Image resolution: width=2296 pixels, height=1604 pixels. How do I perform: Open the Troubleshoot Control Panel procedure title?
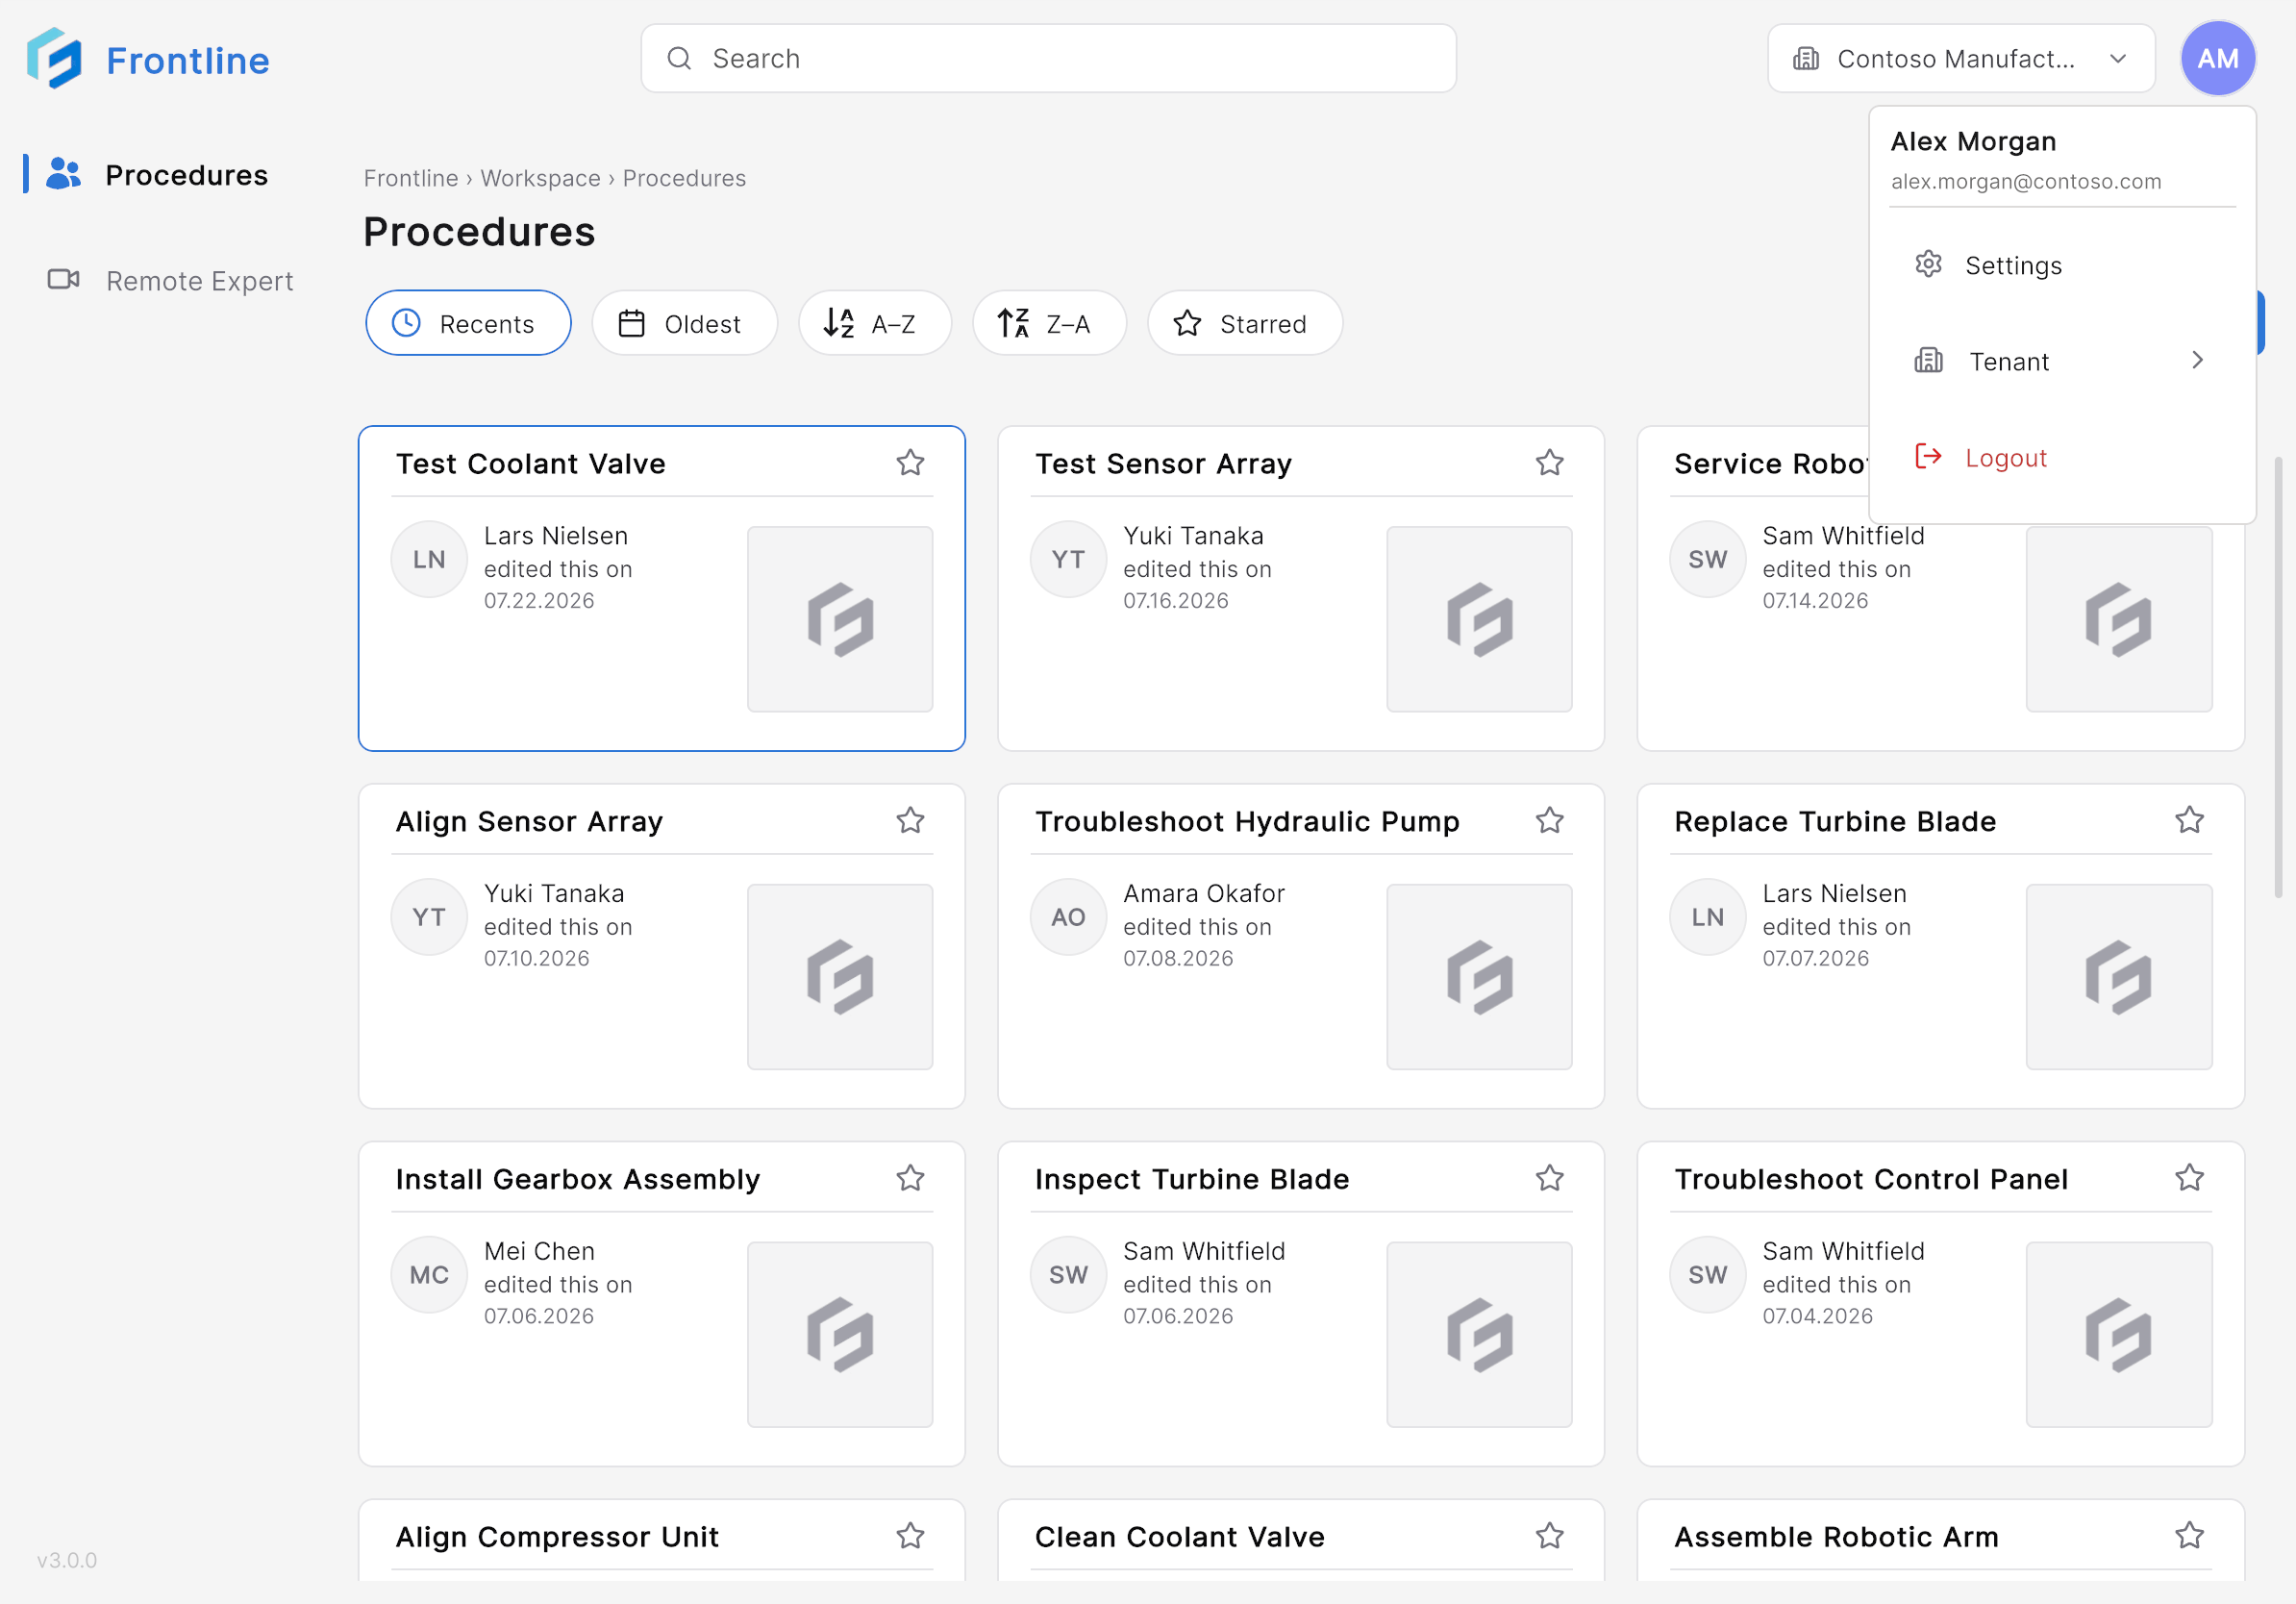click(x=1871, y=1179)
